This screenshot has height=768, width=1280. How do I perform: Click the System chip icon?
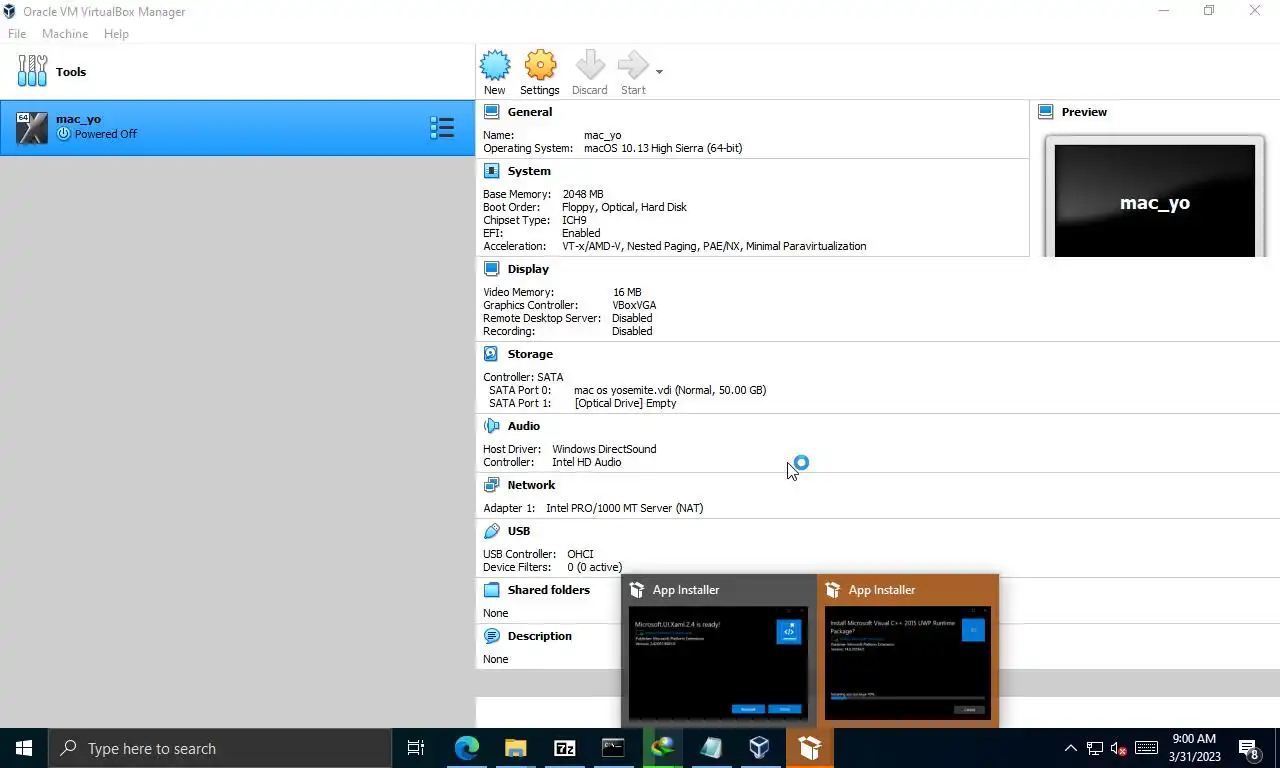point(491,171)
